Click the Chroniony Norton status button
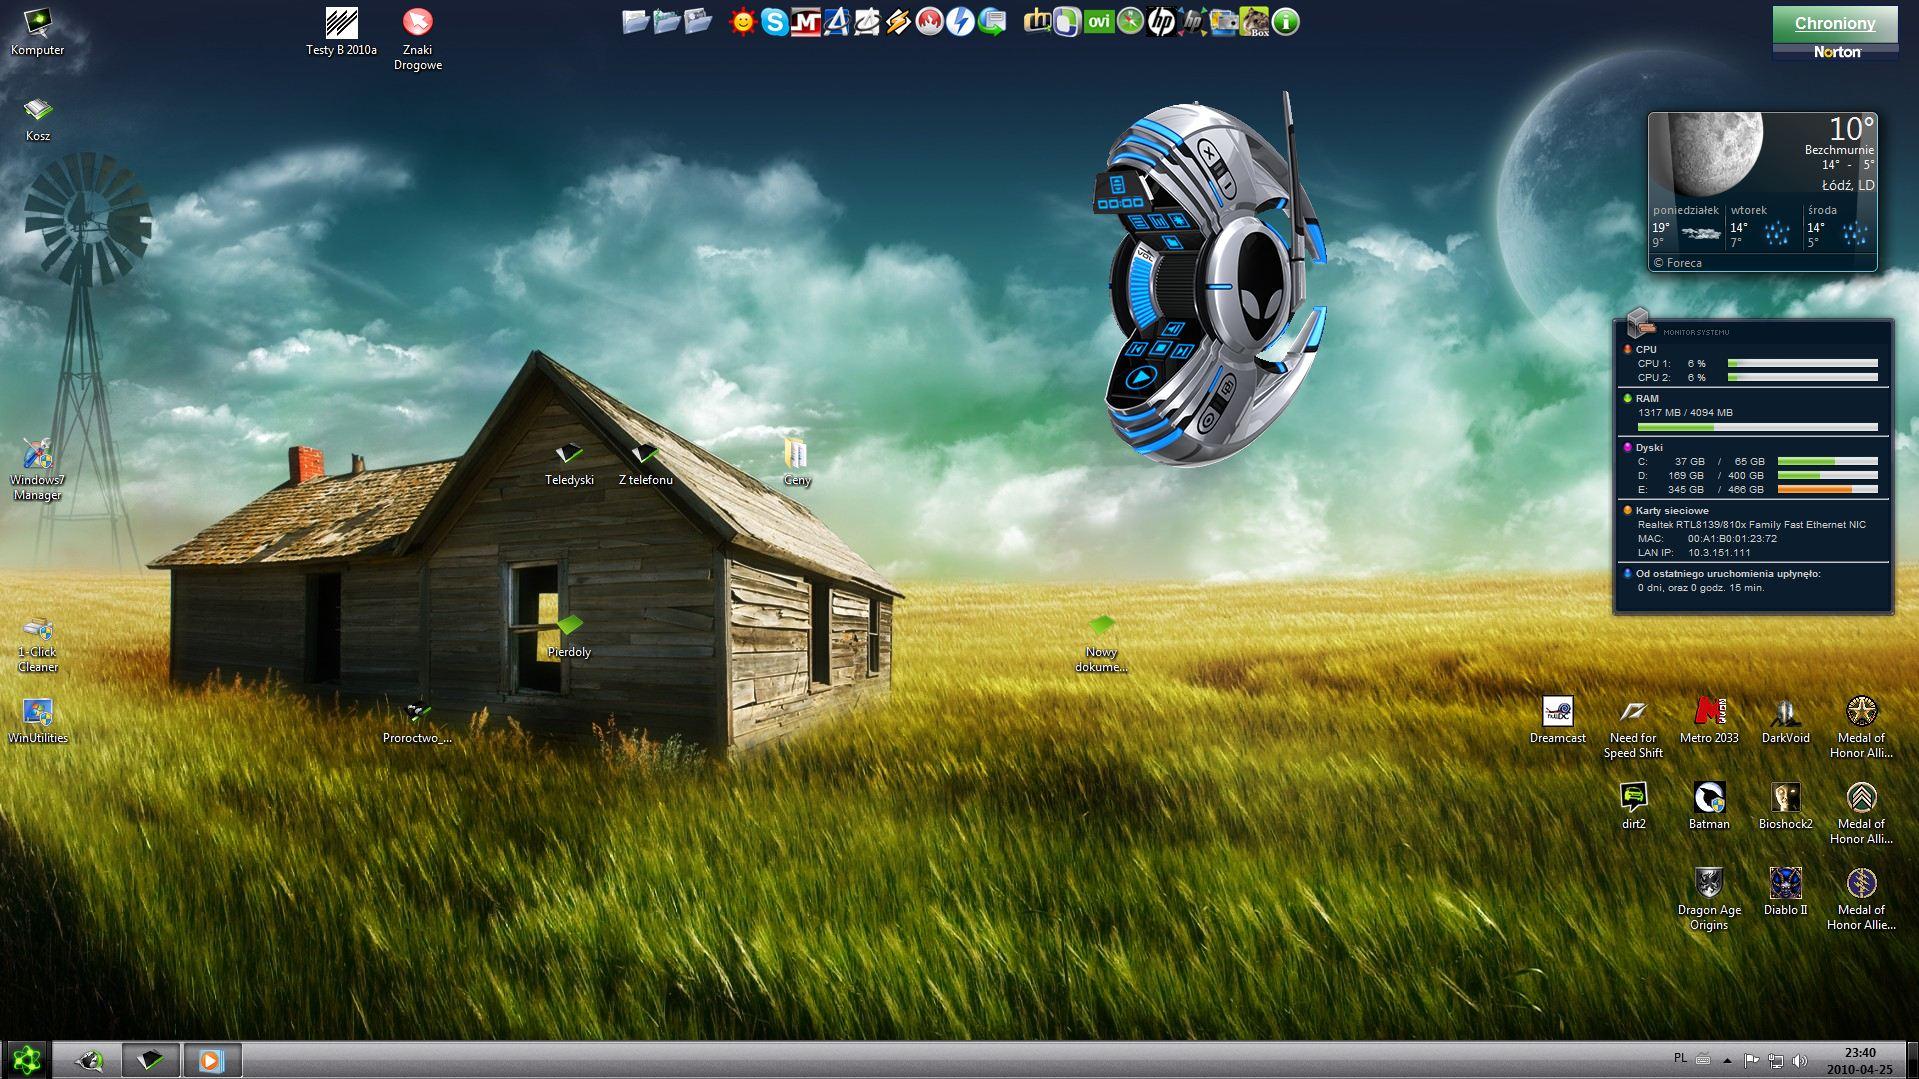This screenshot has width=1919, height=1079. point(1835,24)
